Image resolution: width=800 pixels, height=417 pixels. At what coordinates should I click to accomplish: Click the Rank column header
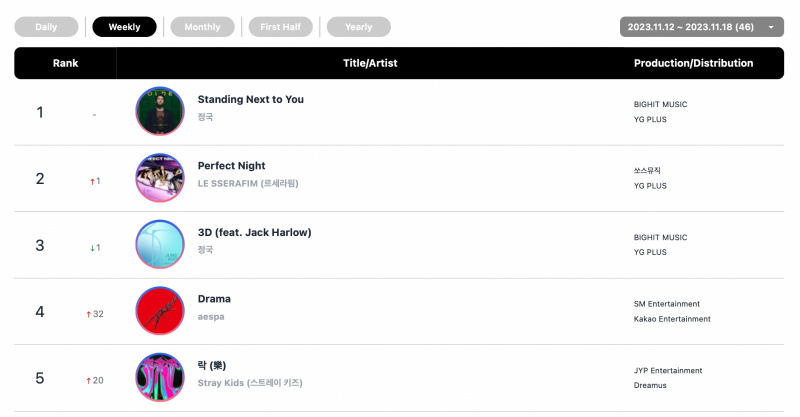[65, 63]
